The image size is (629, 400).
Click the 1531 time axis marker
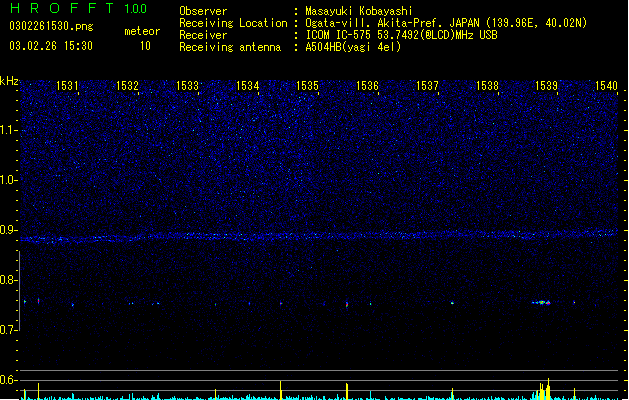[67, 86]
